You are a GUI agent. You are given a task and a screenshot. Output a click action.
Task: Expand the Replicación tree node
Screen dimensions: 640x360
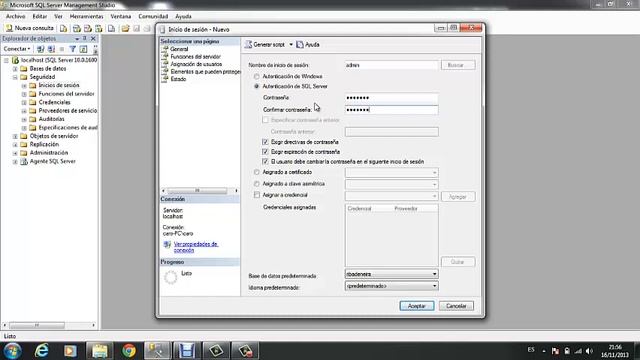(15, 144)
